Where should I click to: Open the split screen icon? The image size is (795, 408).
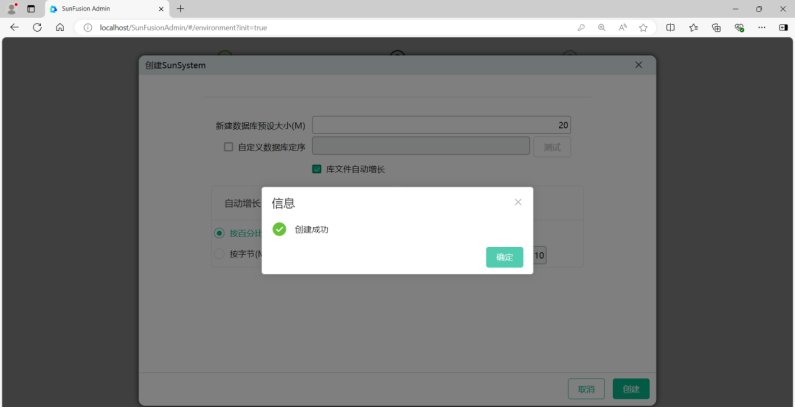click(x=670, y=28)
